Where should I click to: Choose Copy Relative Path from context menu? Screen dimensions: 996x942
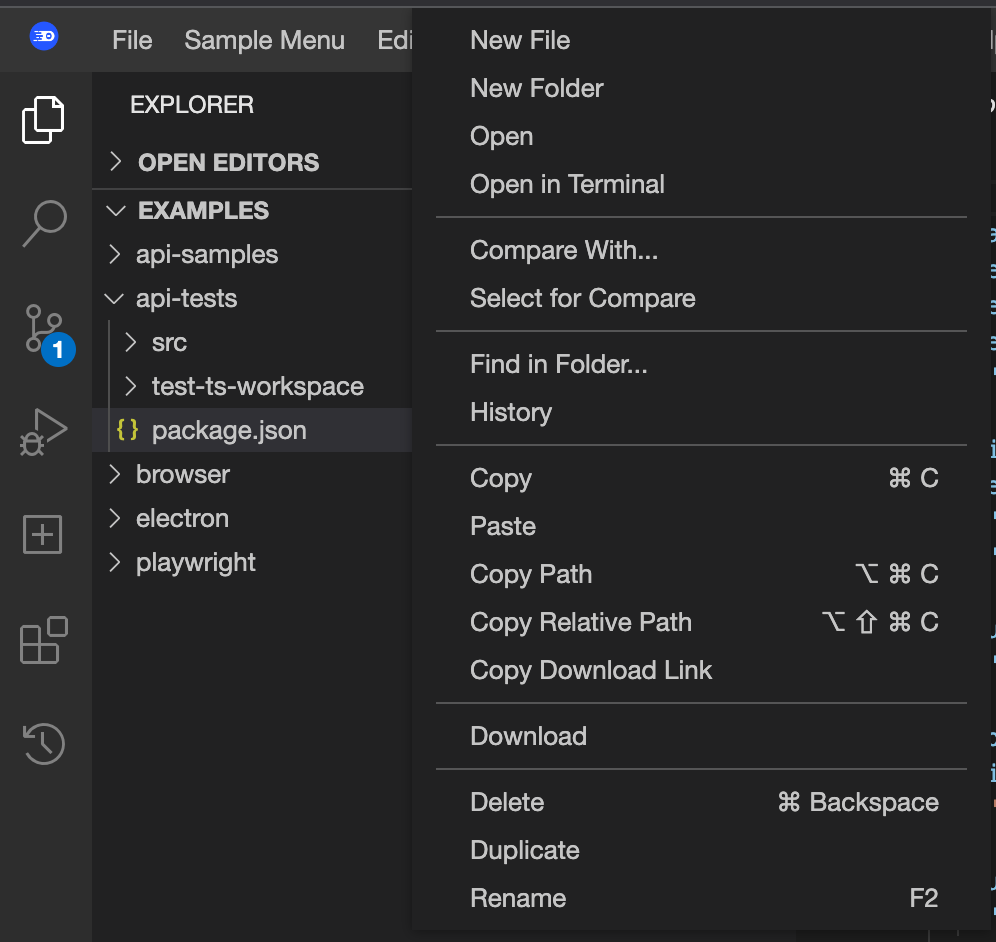pyautogui.click(x=580, y=623)
